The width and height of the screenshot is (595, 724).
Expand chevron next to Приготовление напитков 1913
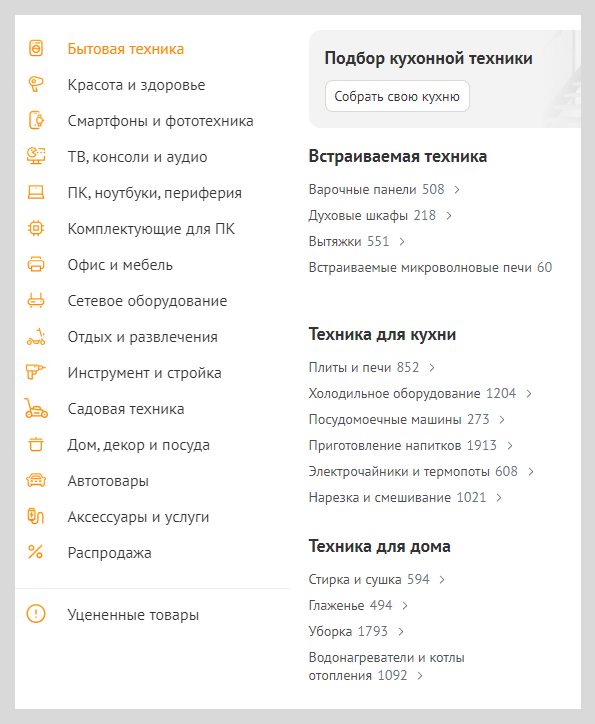tap(510, 446)
